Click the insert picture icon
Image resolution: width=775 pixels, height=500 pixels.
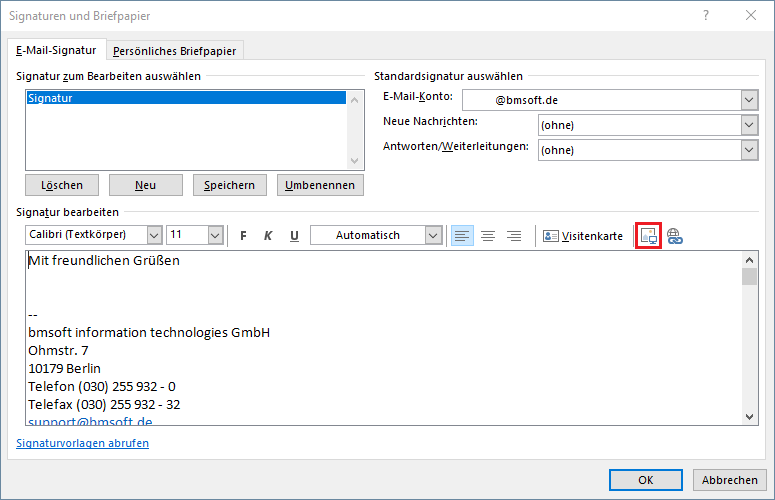[x=648, y=236]
